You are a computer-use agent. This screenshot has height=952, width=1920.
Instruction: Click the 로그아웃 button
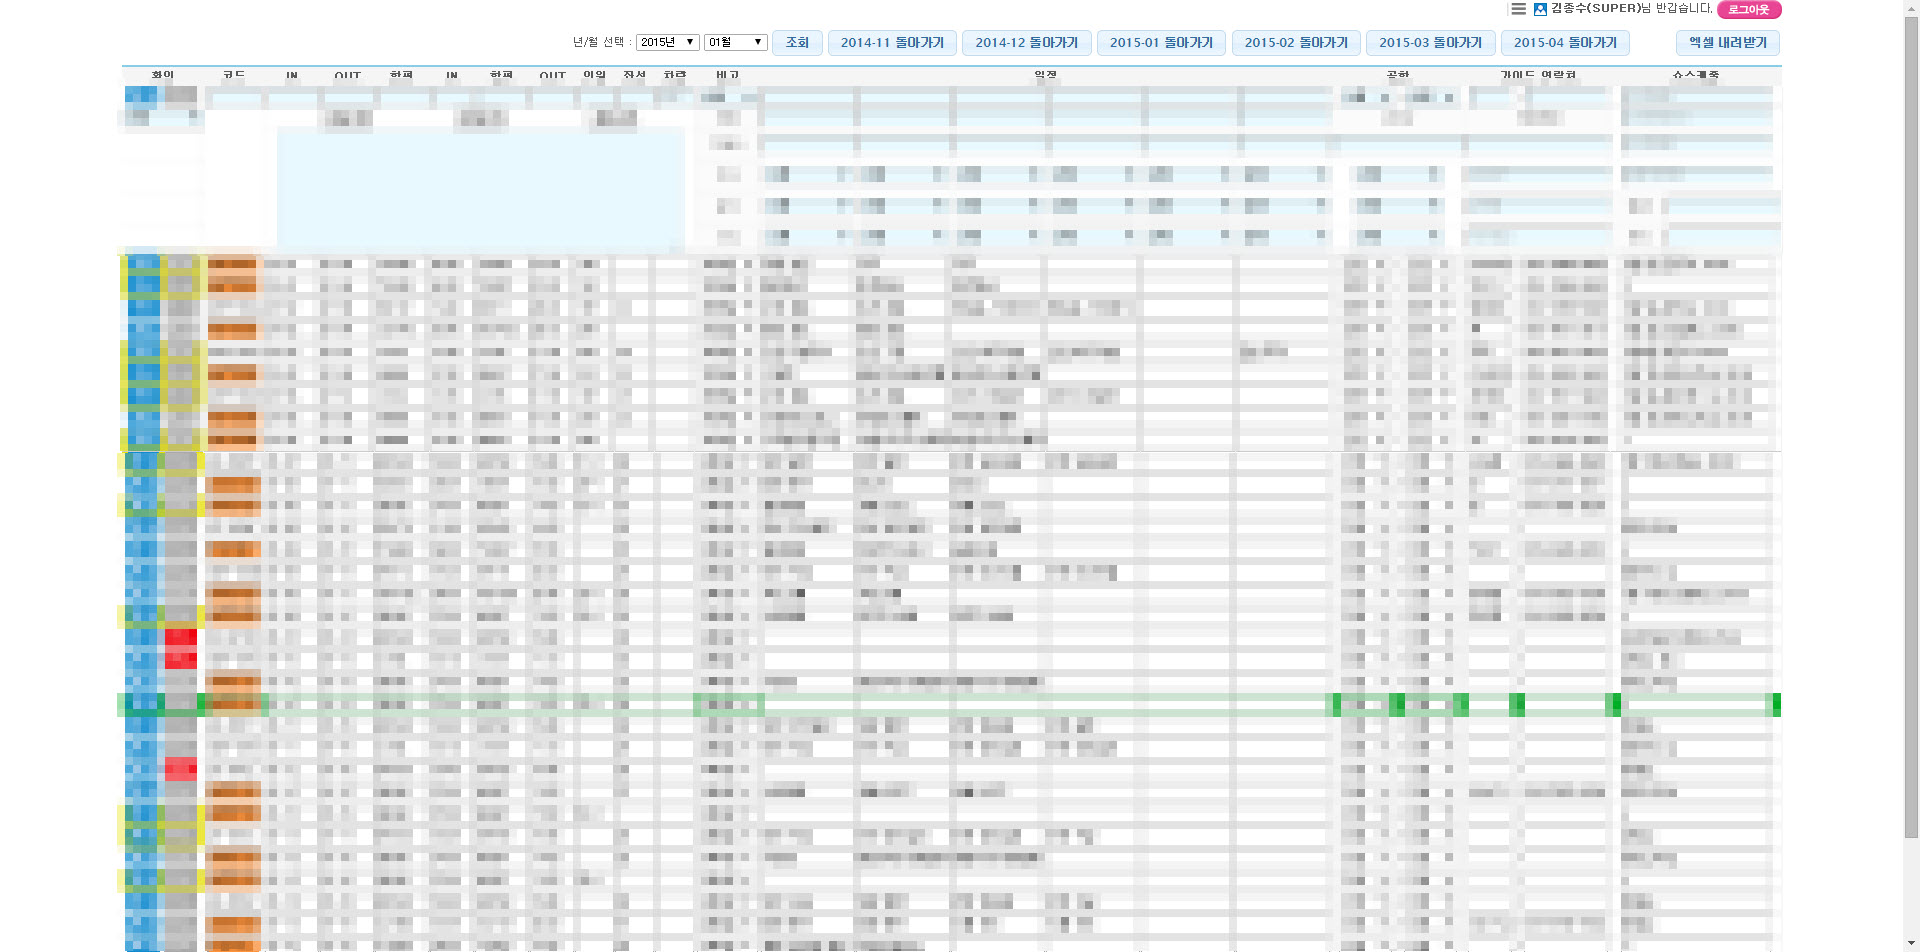click(1749, 10)
